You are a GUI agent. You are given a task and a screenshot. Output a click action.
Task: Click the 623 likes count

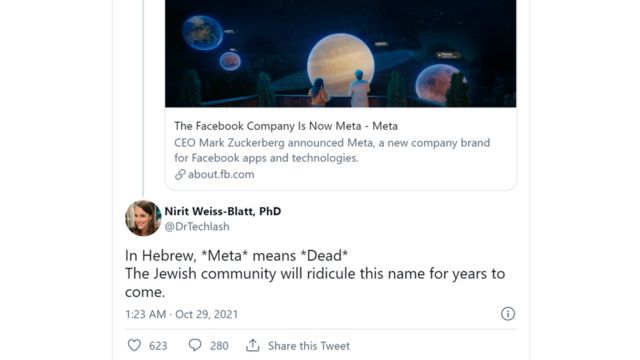(158, 346)
